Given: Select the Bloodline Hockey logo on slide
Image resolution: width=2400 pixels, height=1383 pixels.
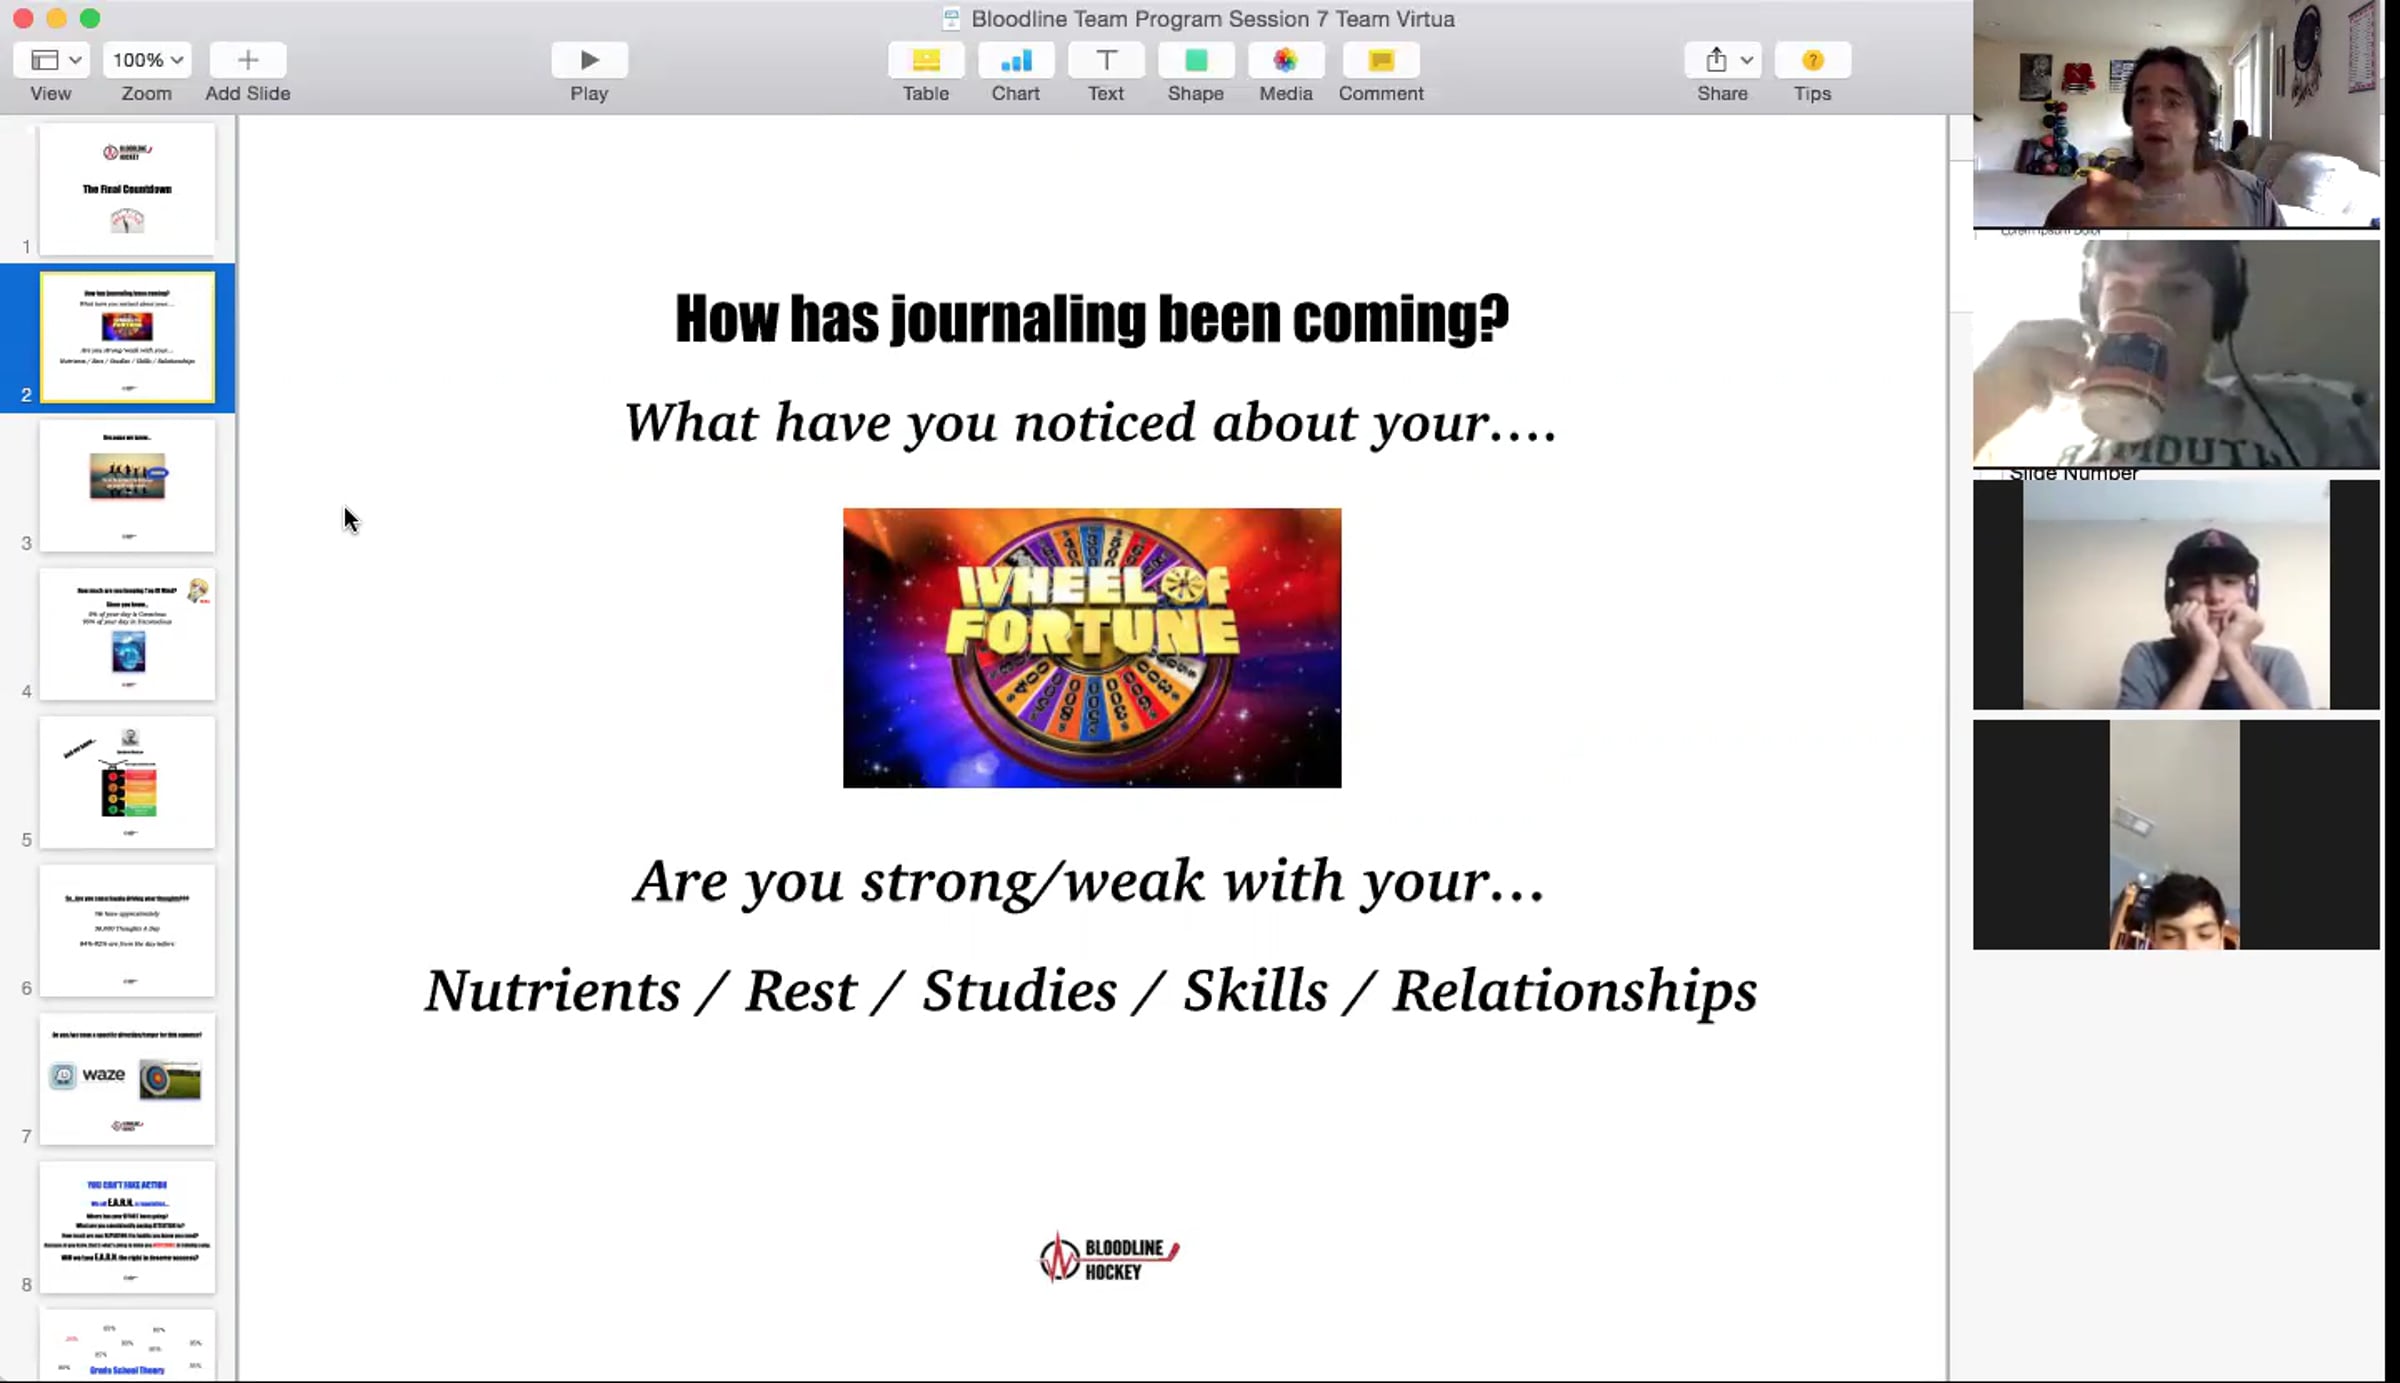Looking at the screenshot, I should [1109, 1257].
